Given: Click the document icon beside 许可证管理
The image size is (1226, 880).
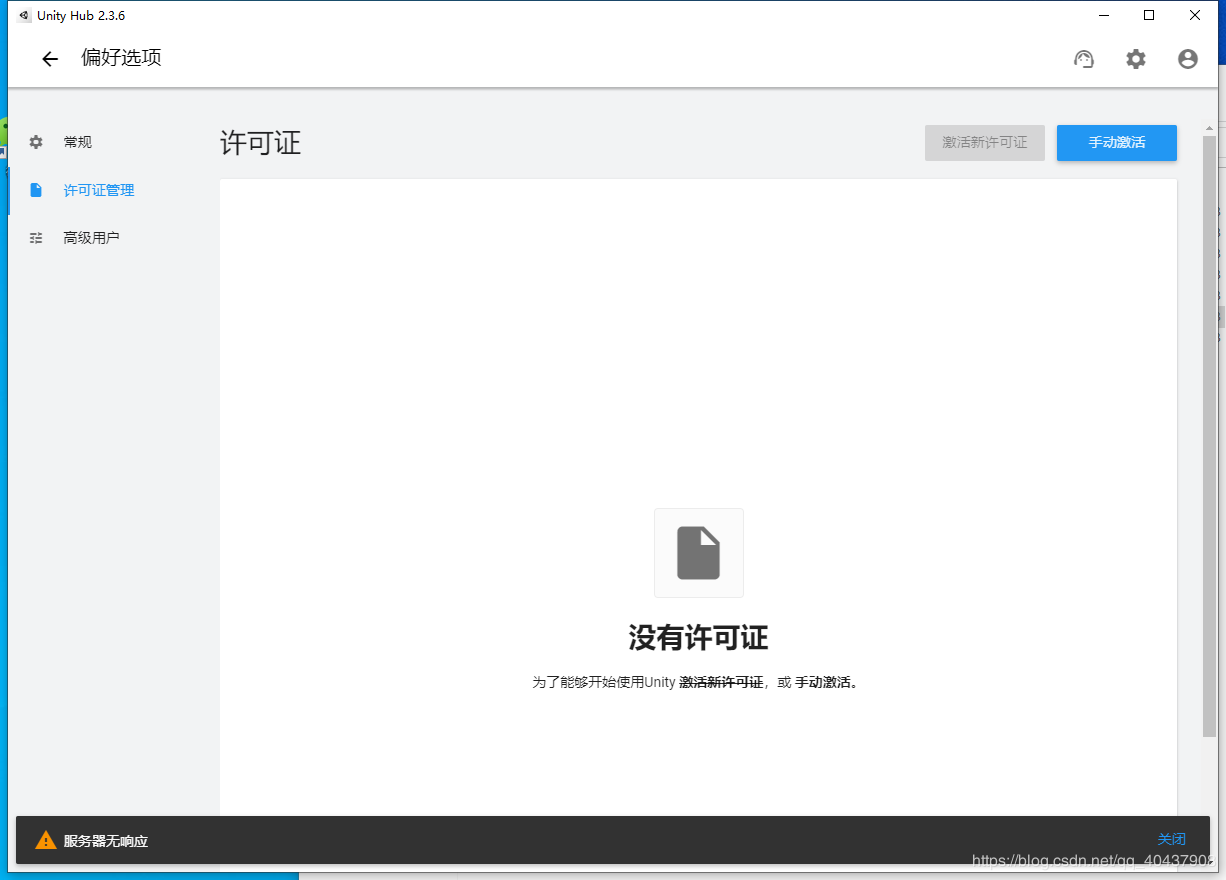Looking at the screenshot, I should coord(36,190).
